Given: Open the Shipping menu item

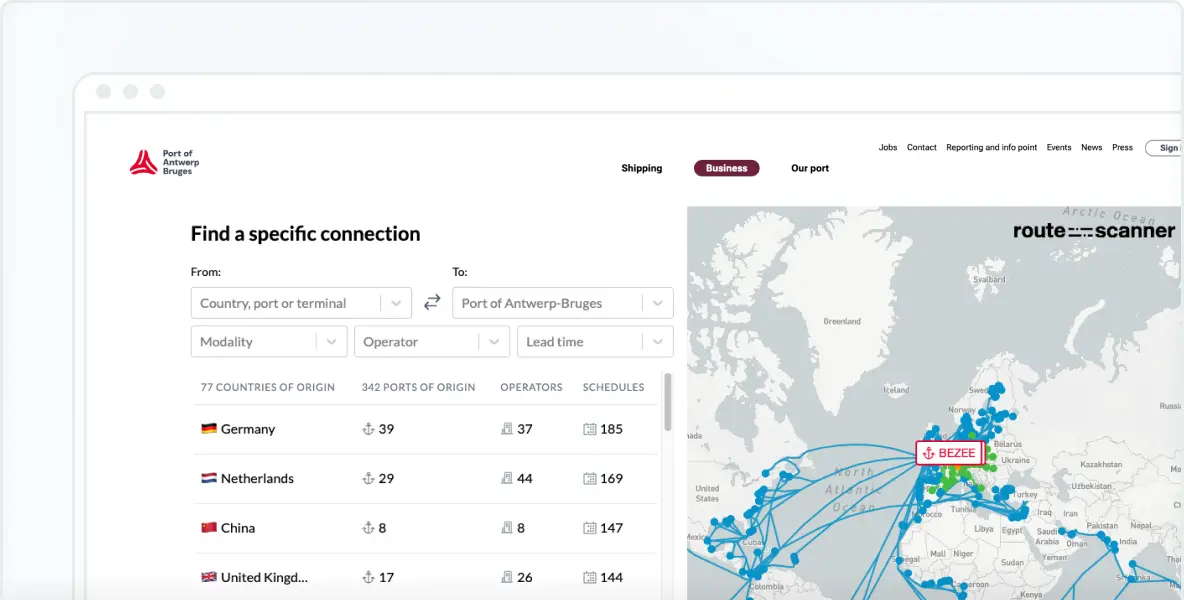Looking at the screenshot, I should coord(641,168).
